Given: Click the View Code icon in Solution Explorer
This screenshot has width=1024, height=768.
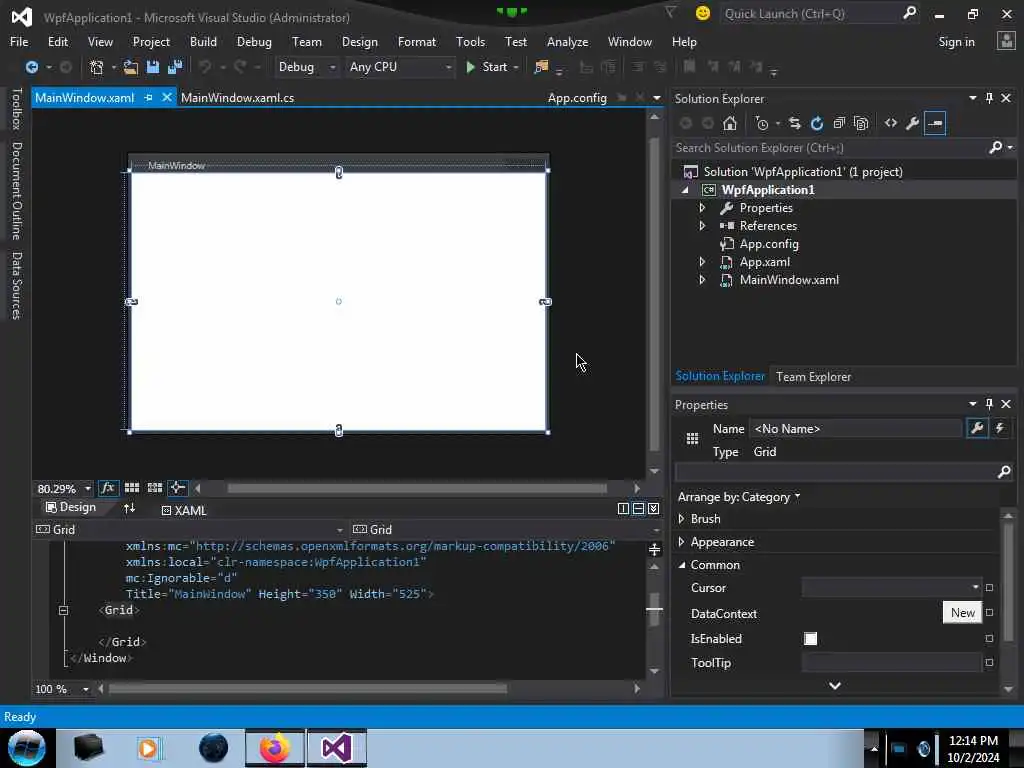Looking at the screenshot, I should click(891, 123).
